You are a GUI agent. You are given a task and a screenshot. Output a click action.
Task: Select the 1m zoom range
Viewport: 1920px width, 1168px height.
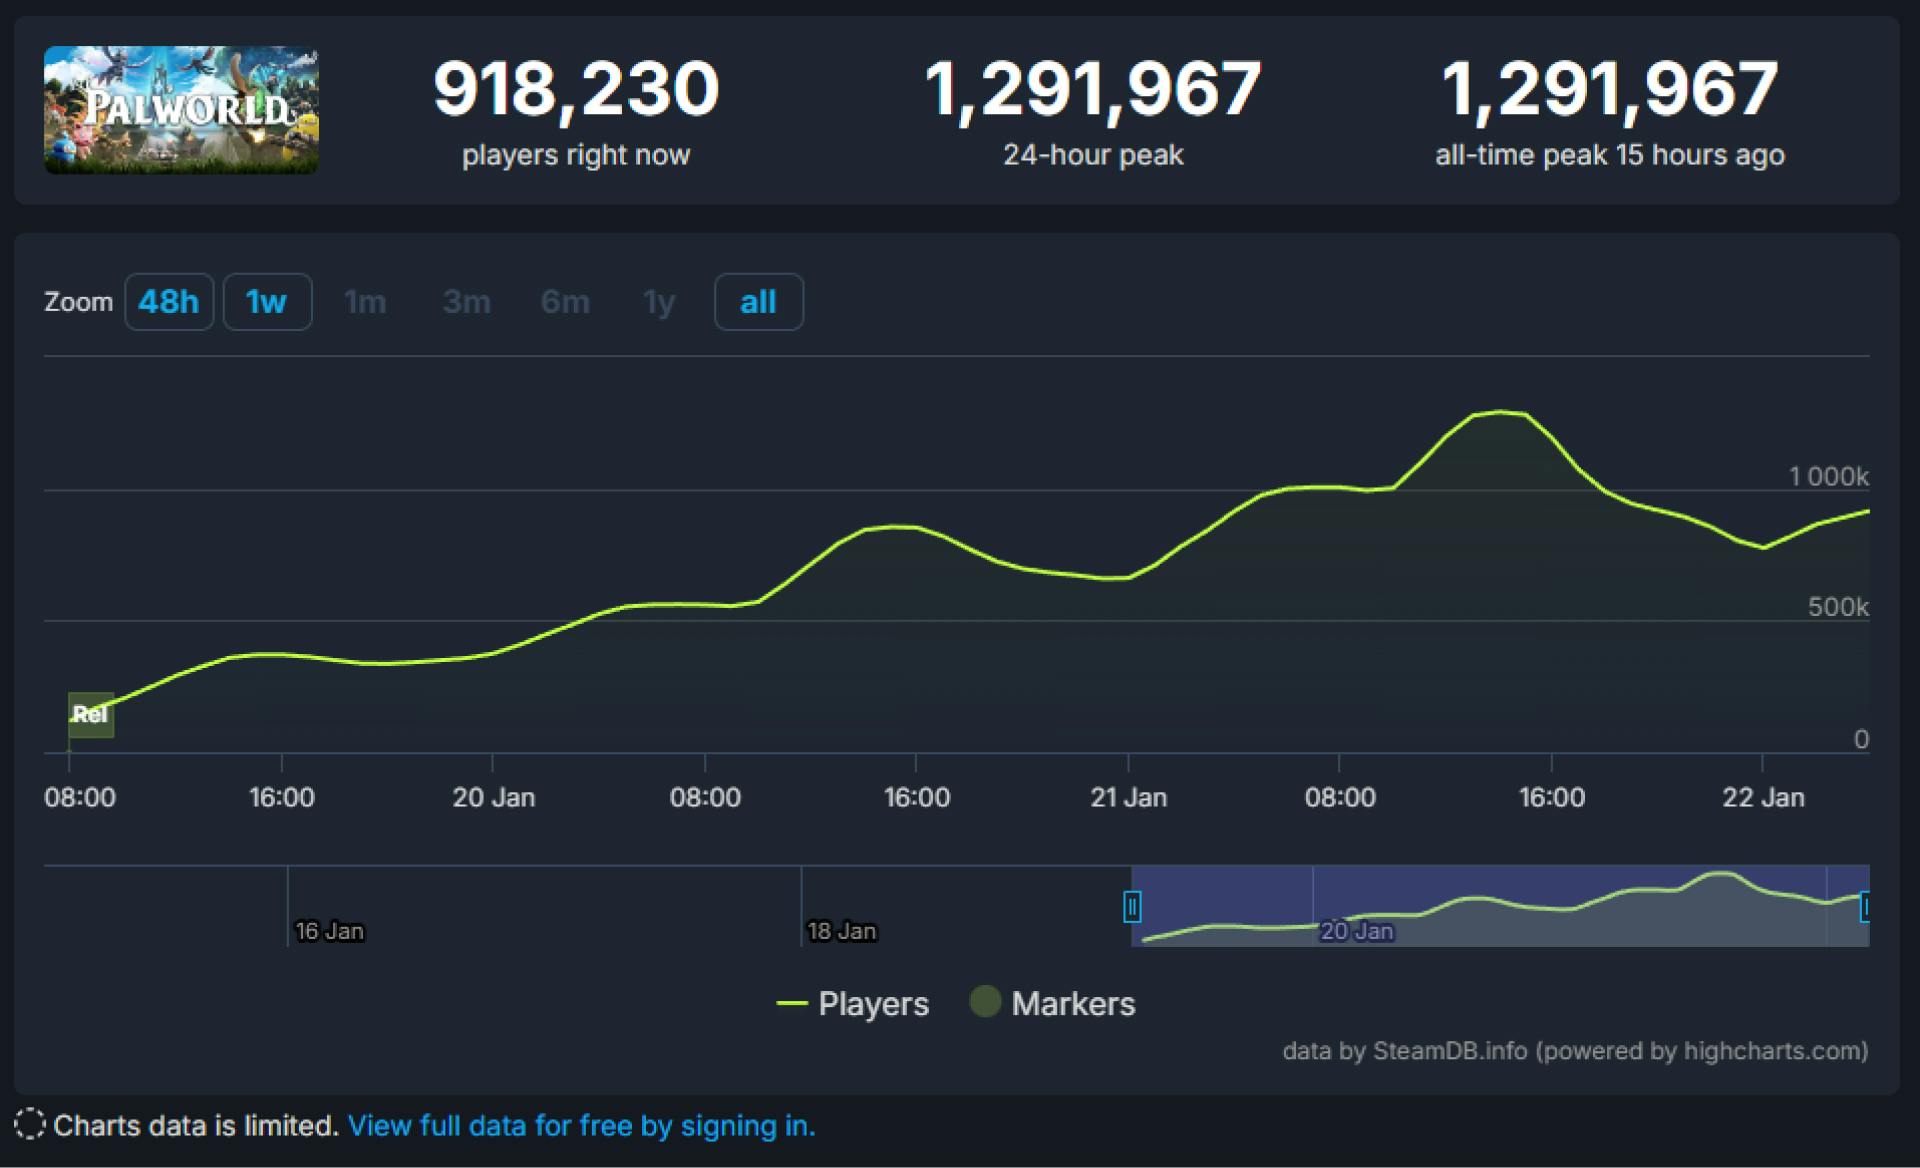pos(365,302)
